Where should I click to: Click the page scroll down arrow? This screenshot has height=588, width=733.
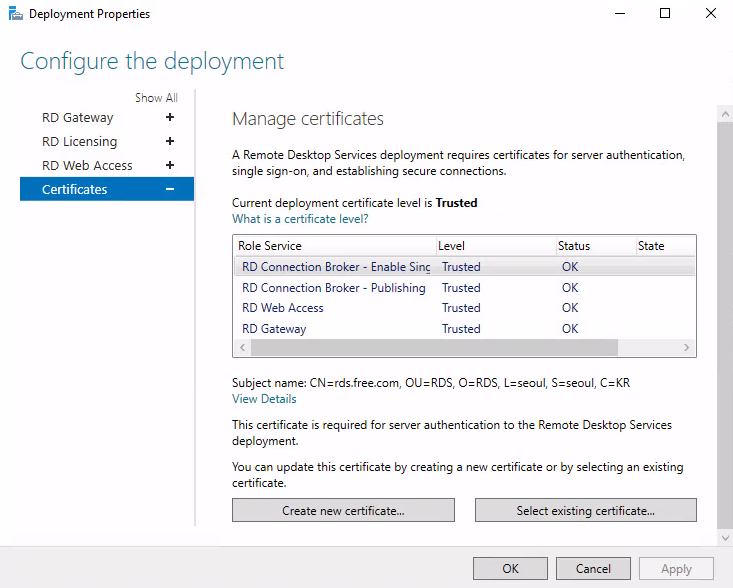pos(725,538)
